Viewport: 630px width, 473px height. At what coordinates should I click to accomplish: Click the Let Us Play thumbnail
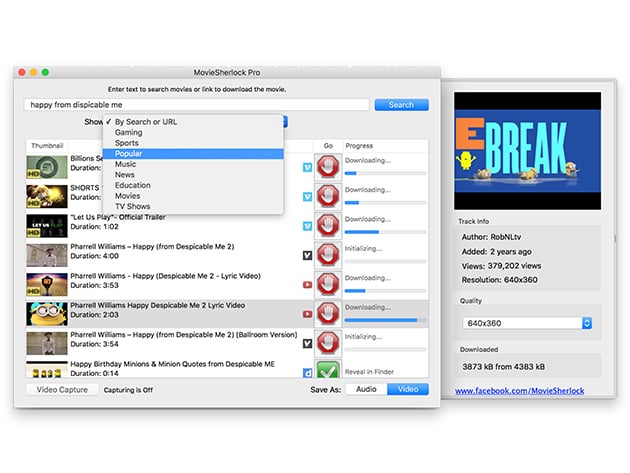point(47,226)
